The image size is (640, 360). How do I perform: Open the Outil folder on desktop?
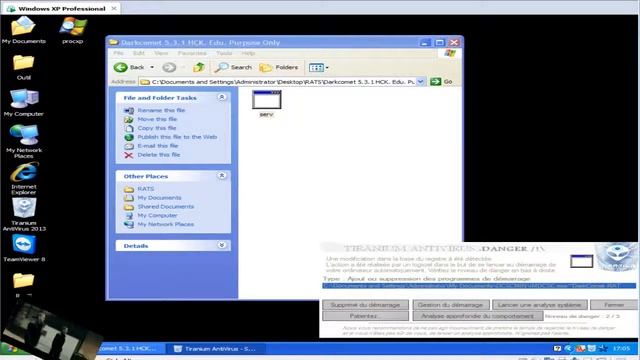pyautogui.click(x=23, y=67)
